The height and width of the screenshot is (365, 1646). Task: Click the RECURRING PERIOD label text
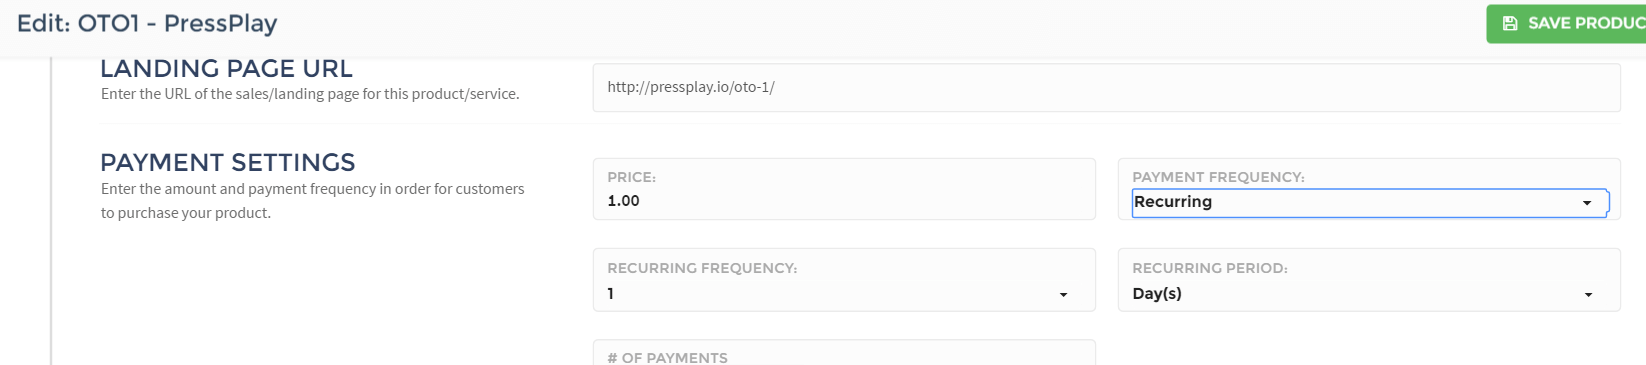point(1210,268)
